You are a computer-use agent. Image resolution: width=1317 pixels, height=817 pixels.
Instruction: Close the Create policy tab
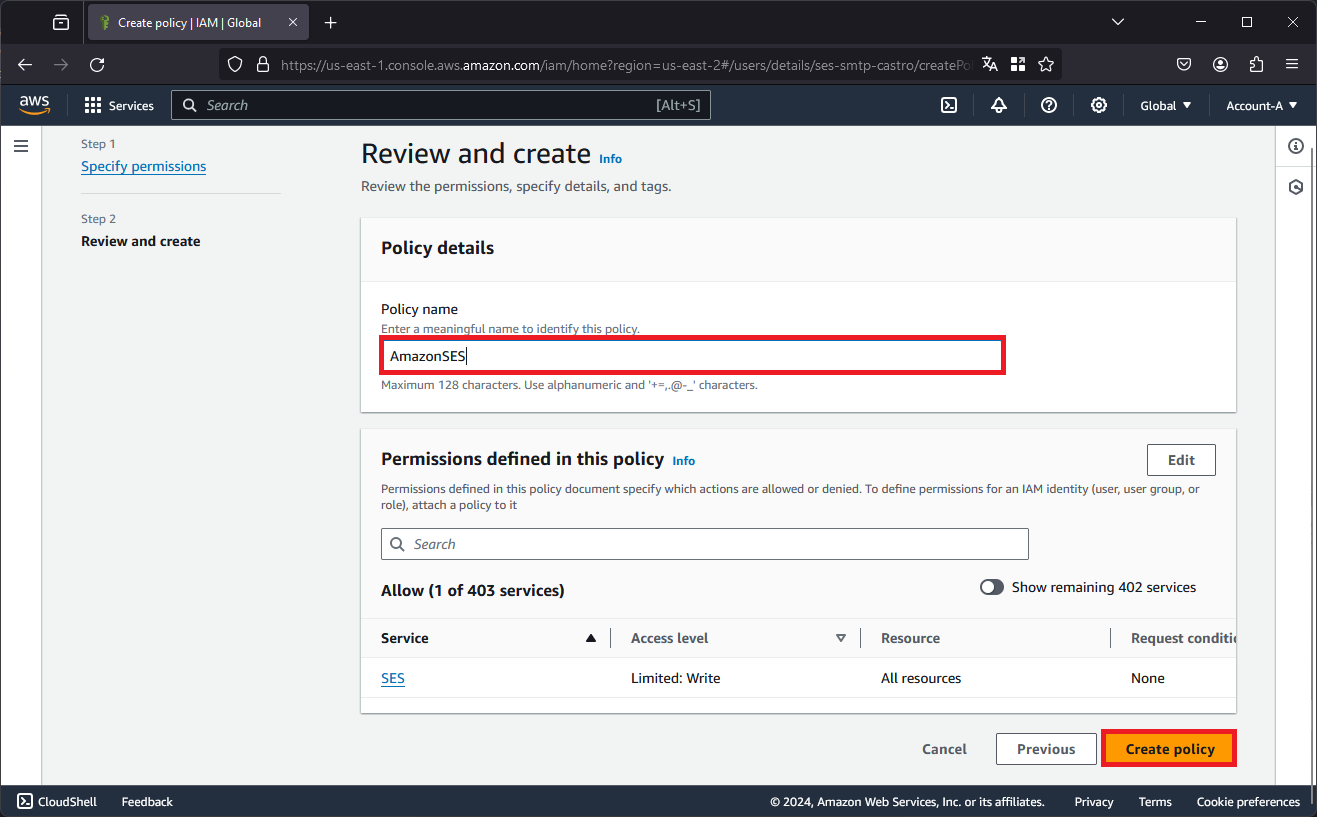[x=293, y=22]
